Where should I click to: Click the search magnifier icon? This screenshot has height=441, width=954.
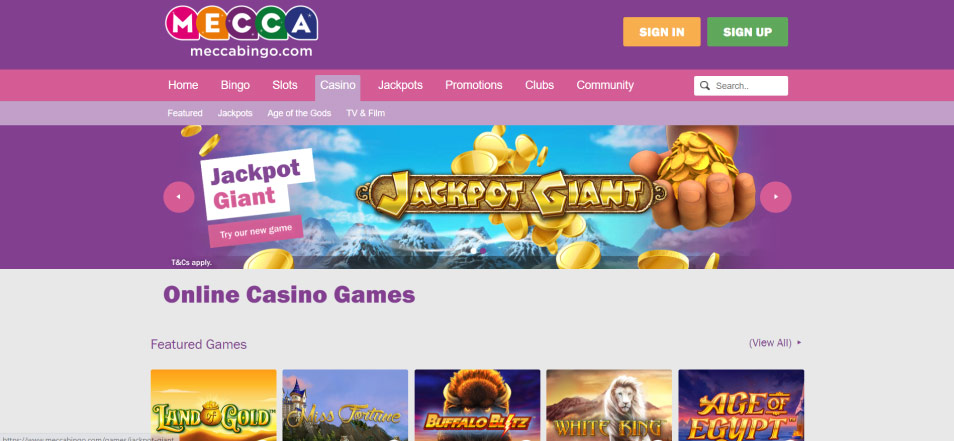click(705, 86)
